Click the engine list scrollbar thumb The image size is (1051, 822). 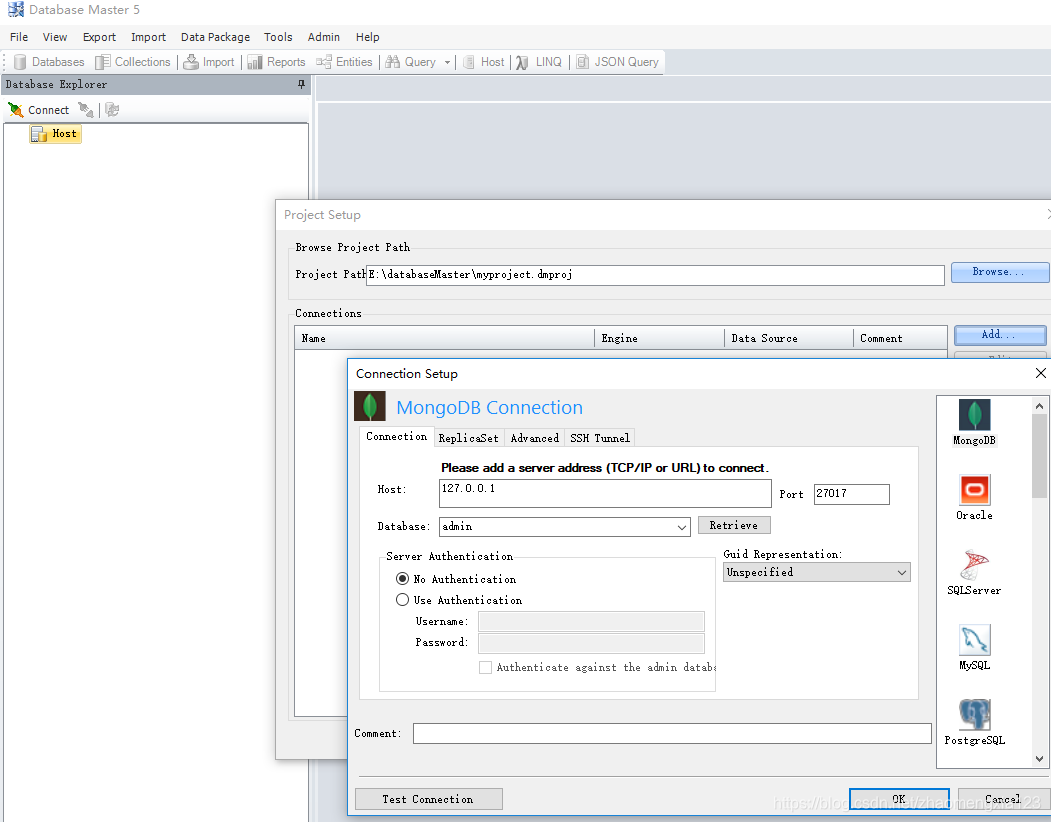point(1039,456)
